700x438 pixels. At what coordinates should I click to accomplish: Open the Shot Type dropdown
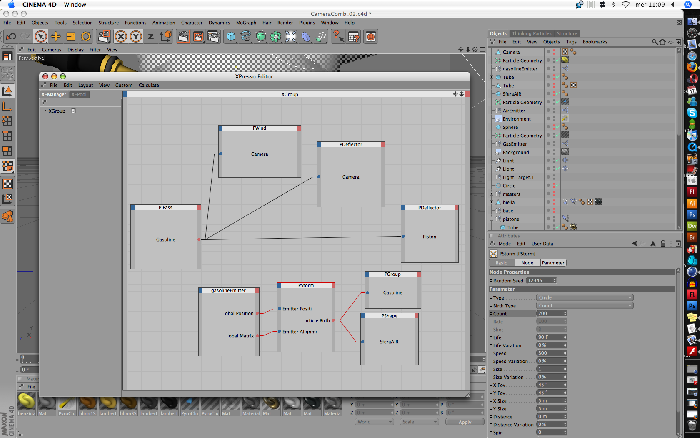click(x=584, y=305)
